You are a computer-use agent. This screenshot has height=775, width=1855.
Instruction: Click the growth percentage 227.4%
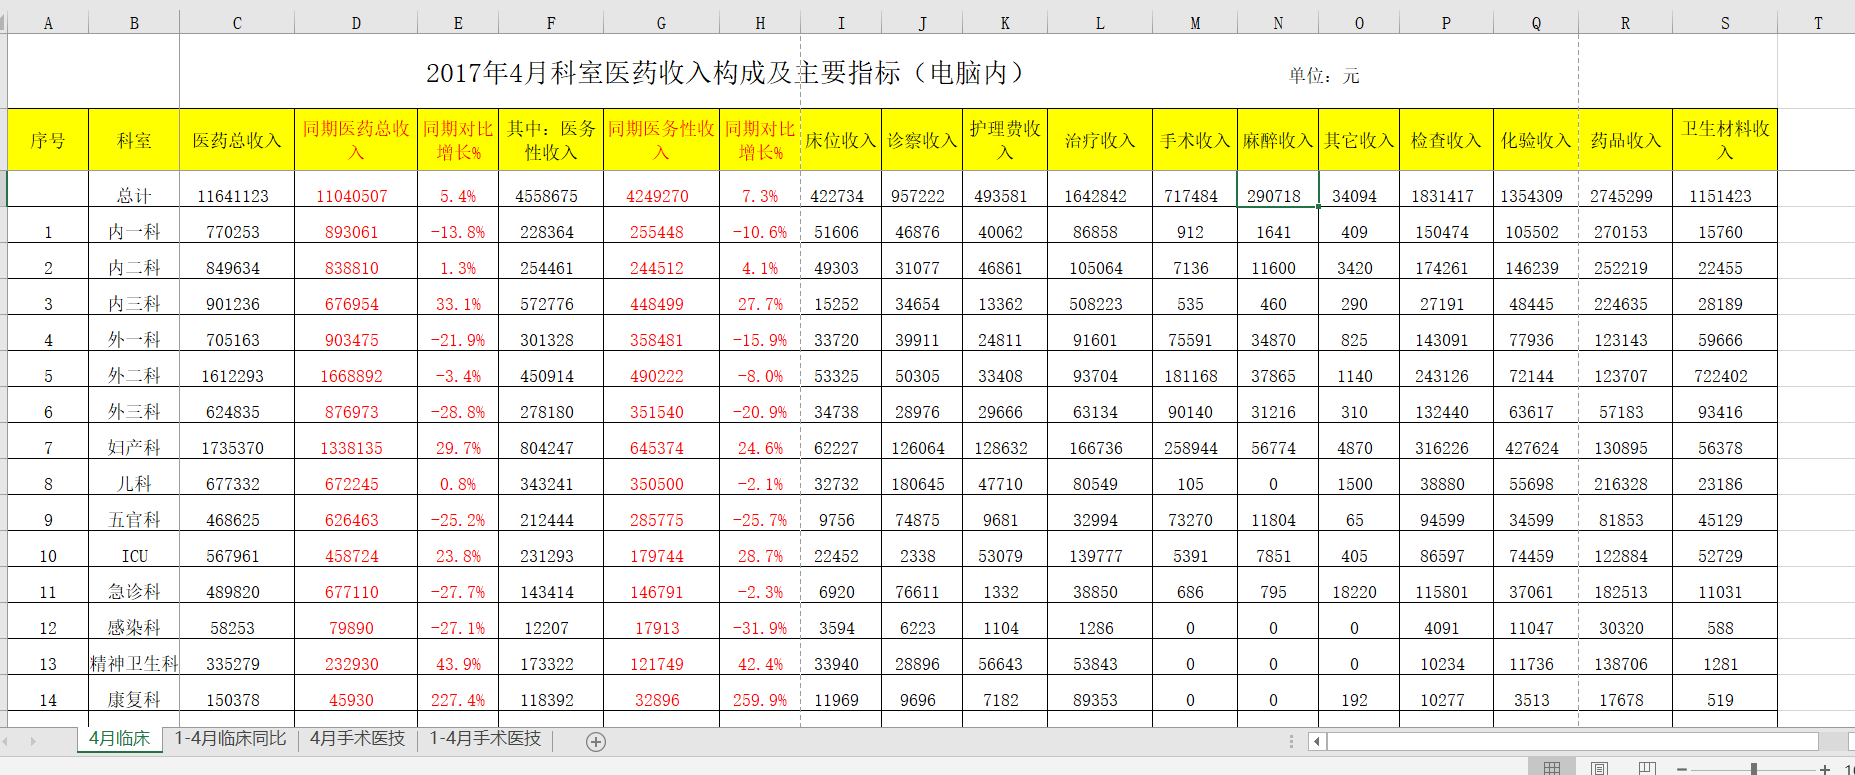point(458,693)
